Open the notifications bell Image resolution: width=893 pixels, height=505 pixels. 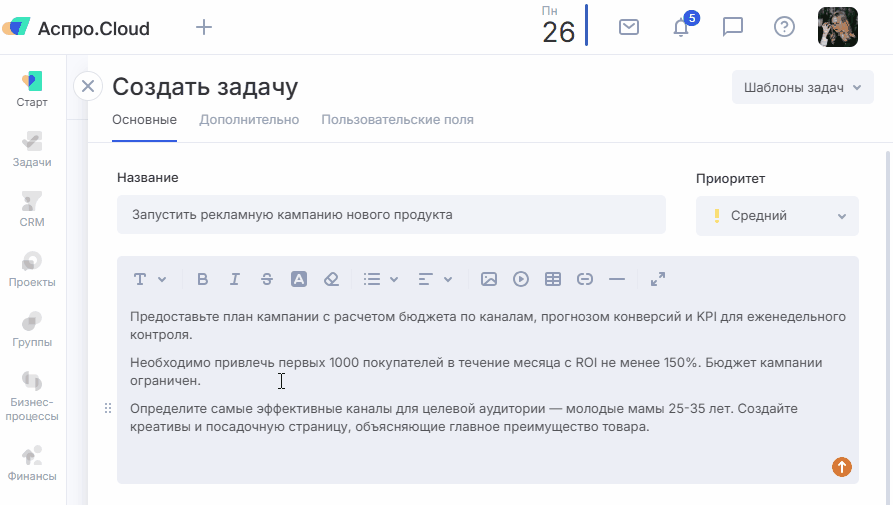[x=681, y=27]
